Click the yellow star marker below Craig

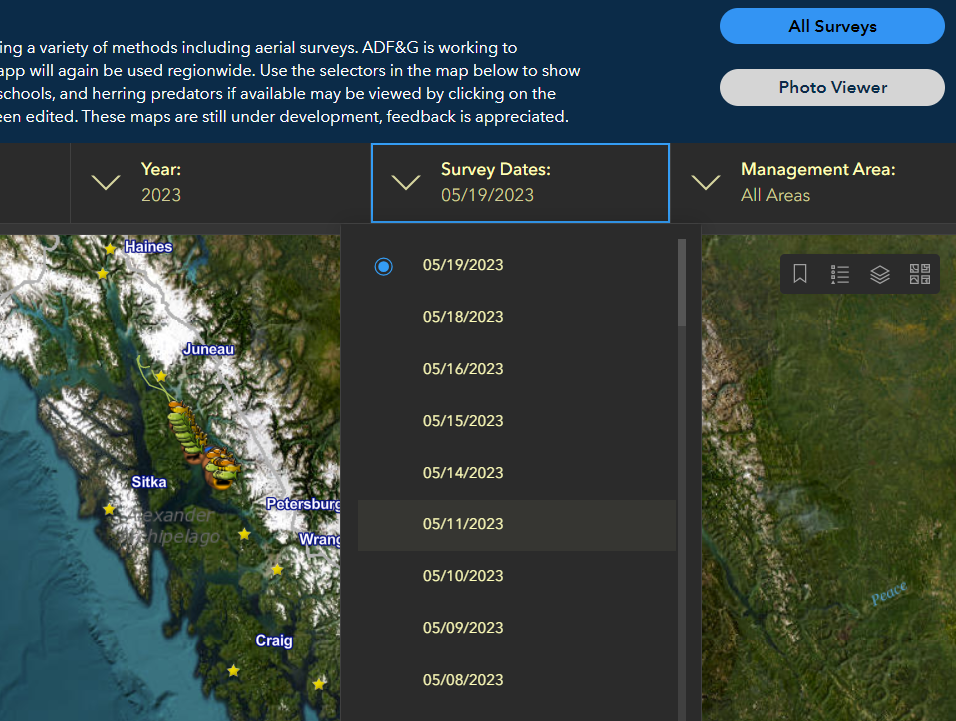233,670
